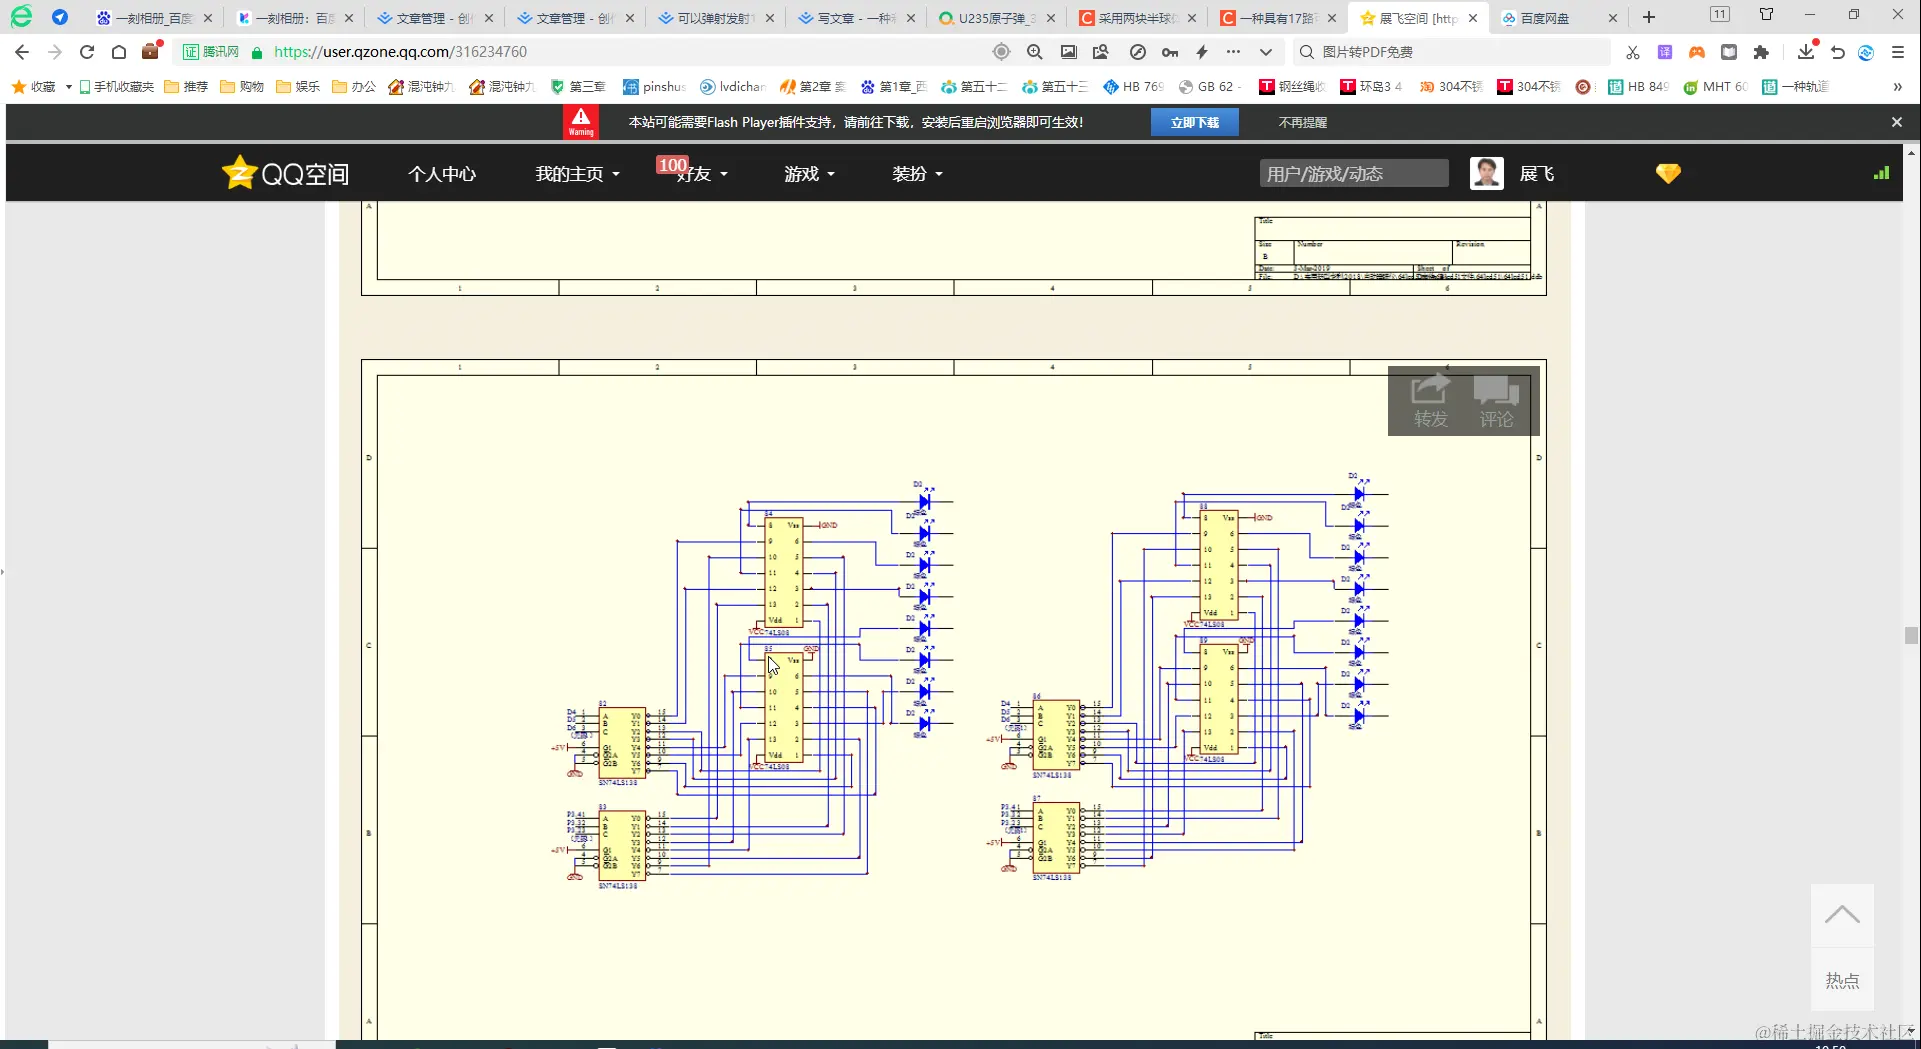Click the browser downloads icon

pyautogui.click(x=1805, y=52)
